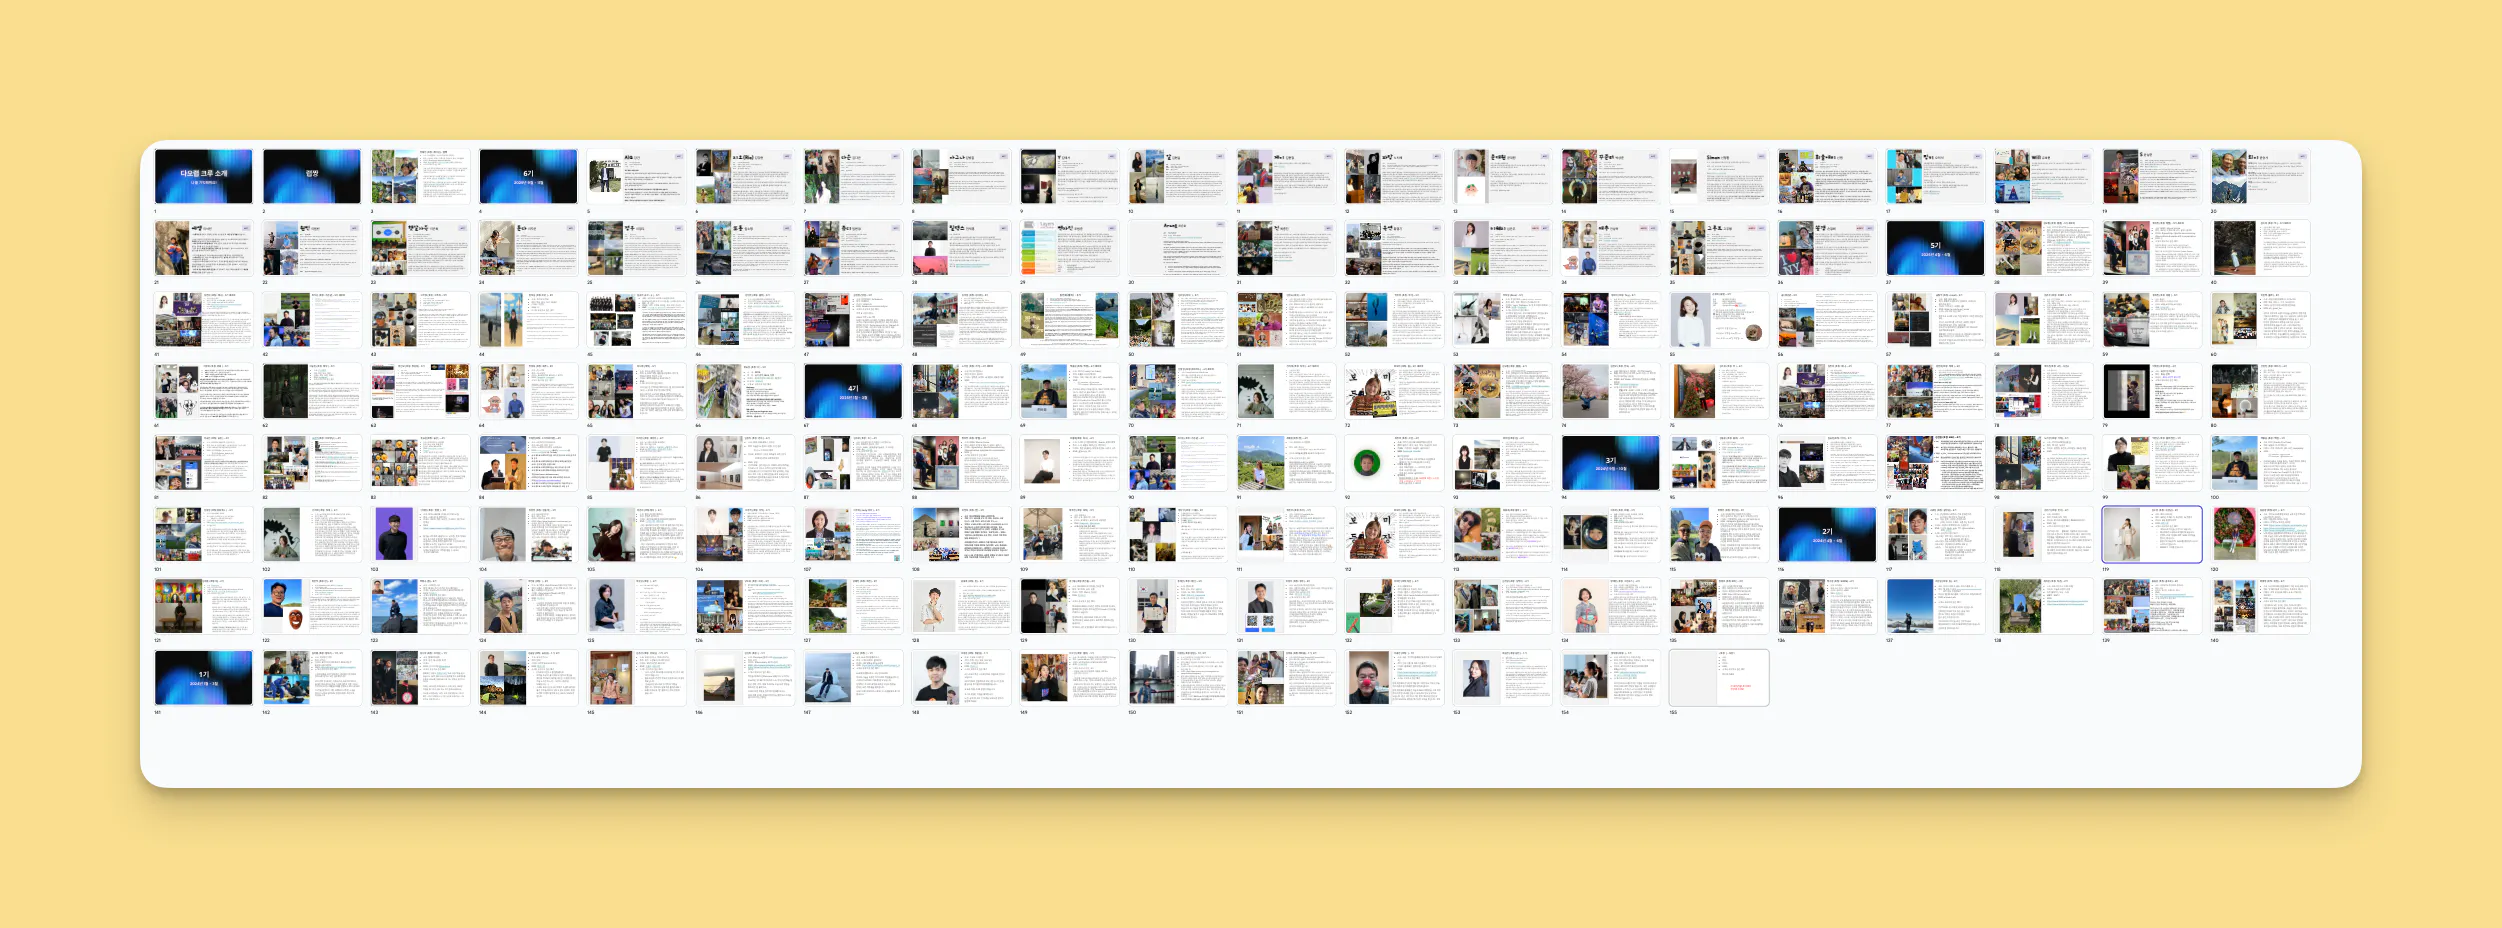Viewport: 2502px width, 928px height.
Task: Select slide 97 thumbnail
Action: coord(1935,463)
